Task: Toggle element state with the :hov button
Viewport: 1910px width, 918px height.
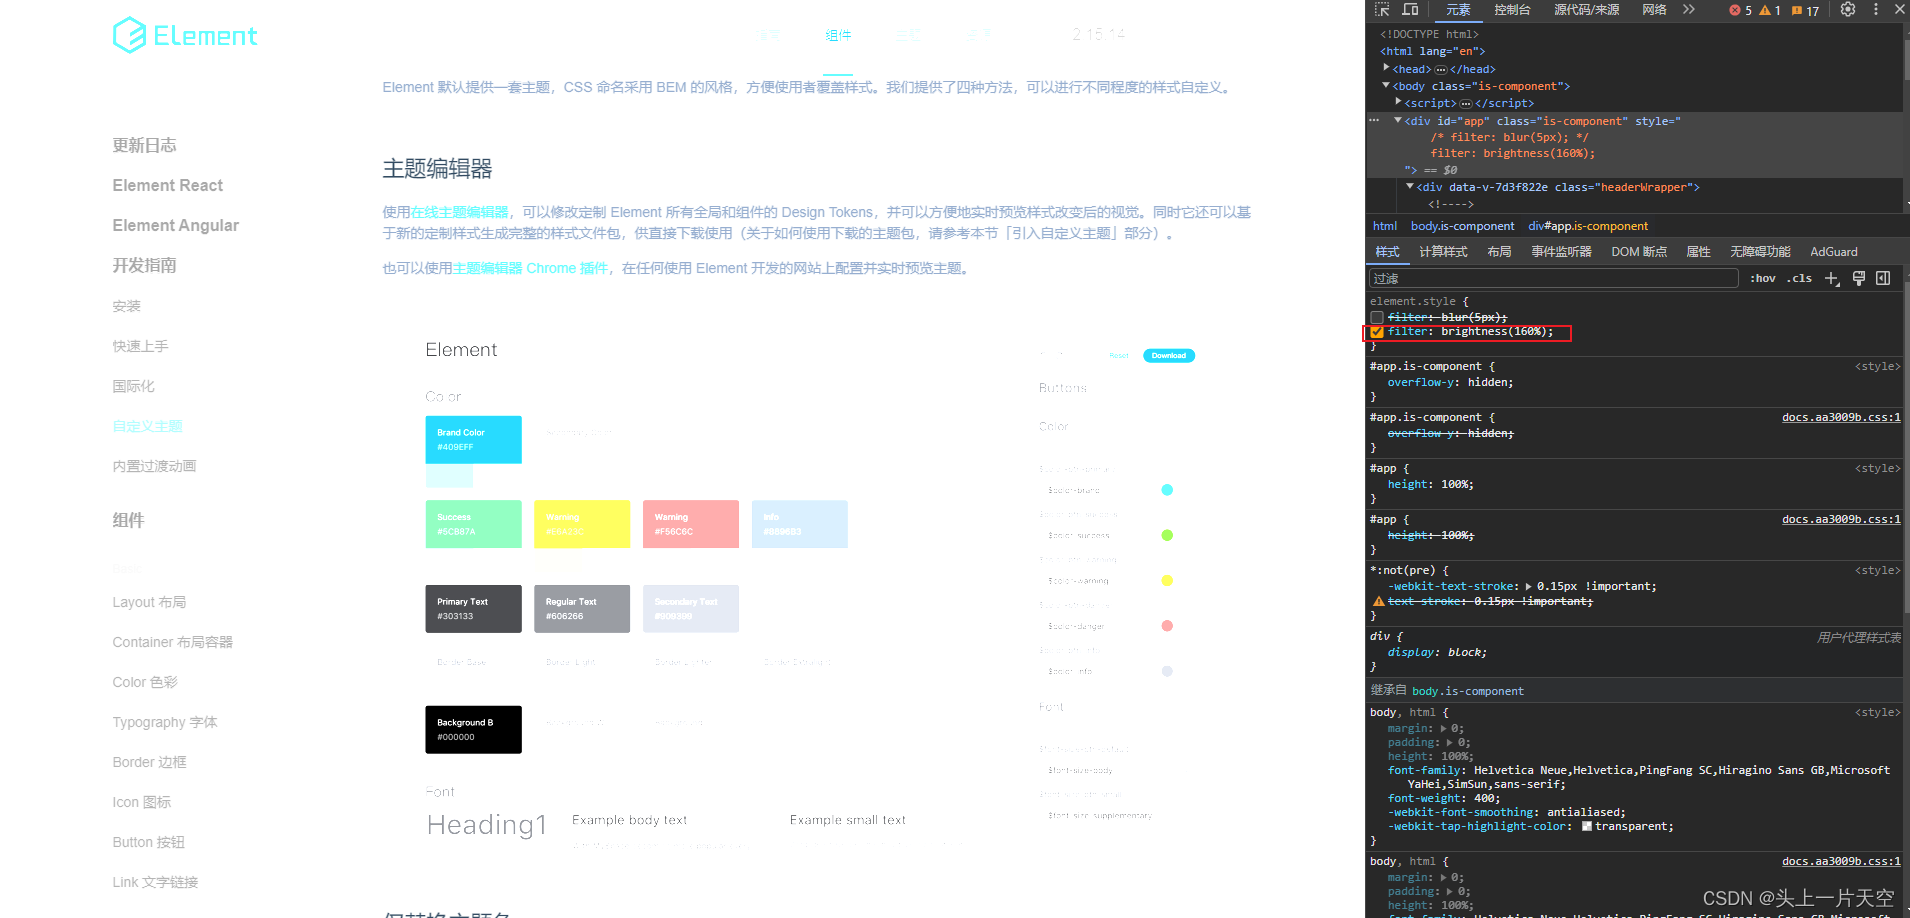Action: click(1762, 278)
